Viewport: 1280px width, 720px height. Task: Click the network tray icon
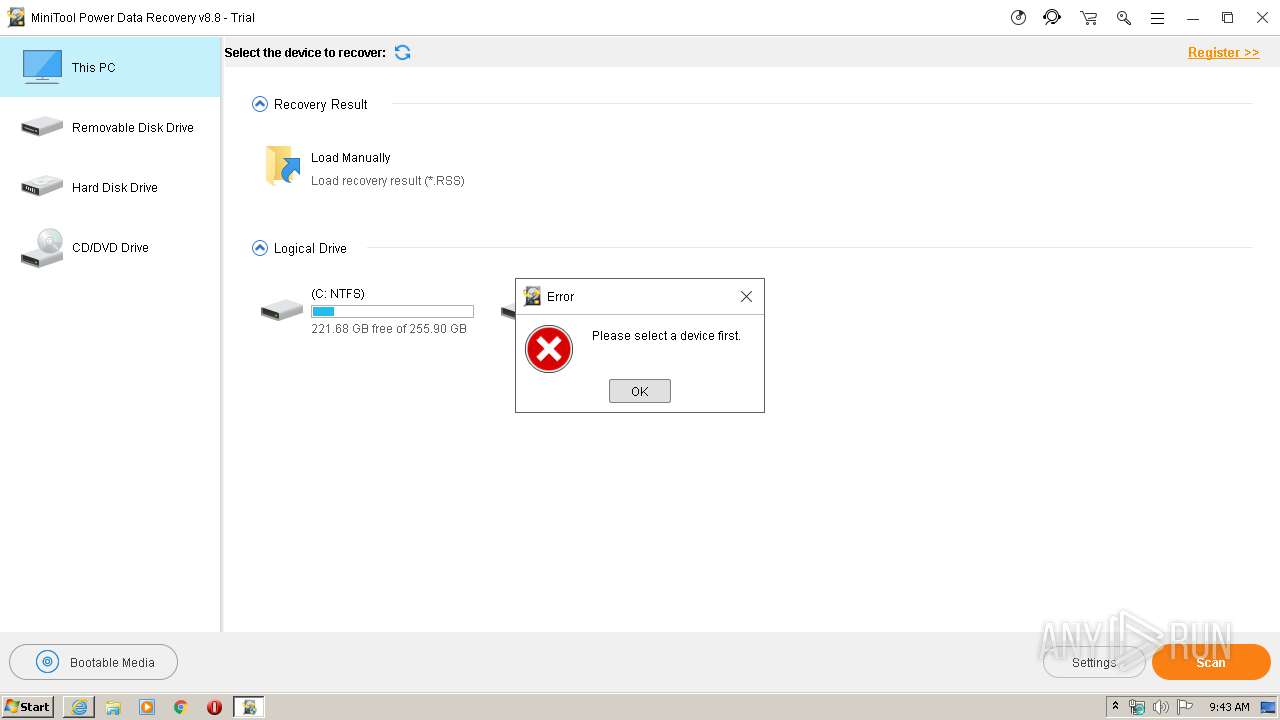click(1137, 707)
